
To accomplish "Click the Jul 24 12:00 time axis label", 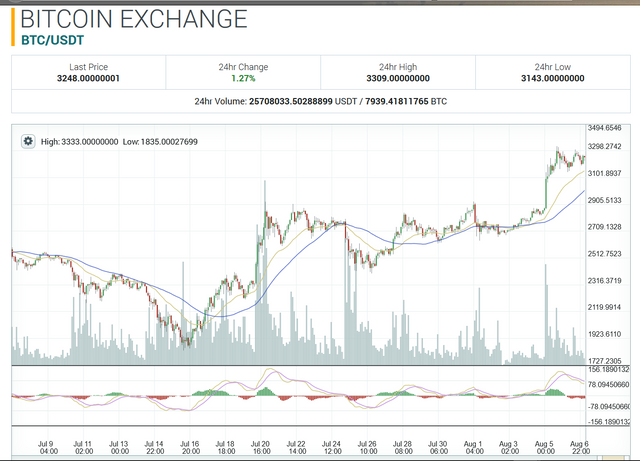I will [332, 448].
